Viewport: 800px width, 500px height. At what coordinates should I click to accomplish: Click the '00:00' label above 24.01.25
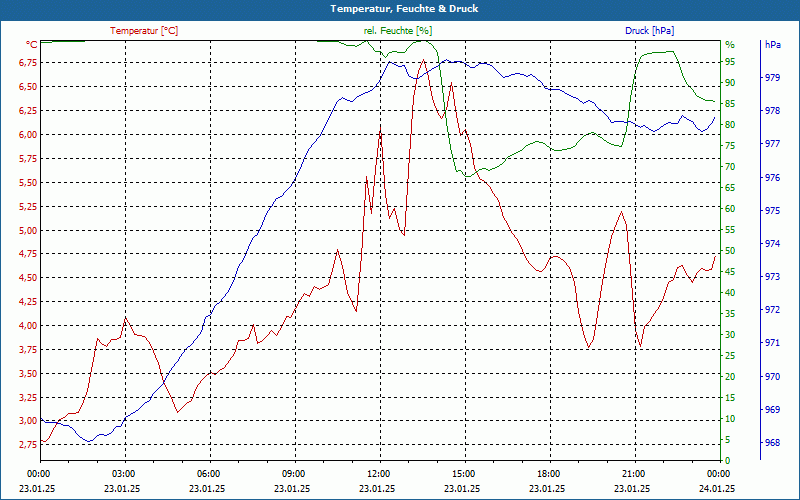[718, 473]
